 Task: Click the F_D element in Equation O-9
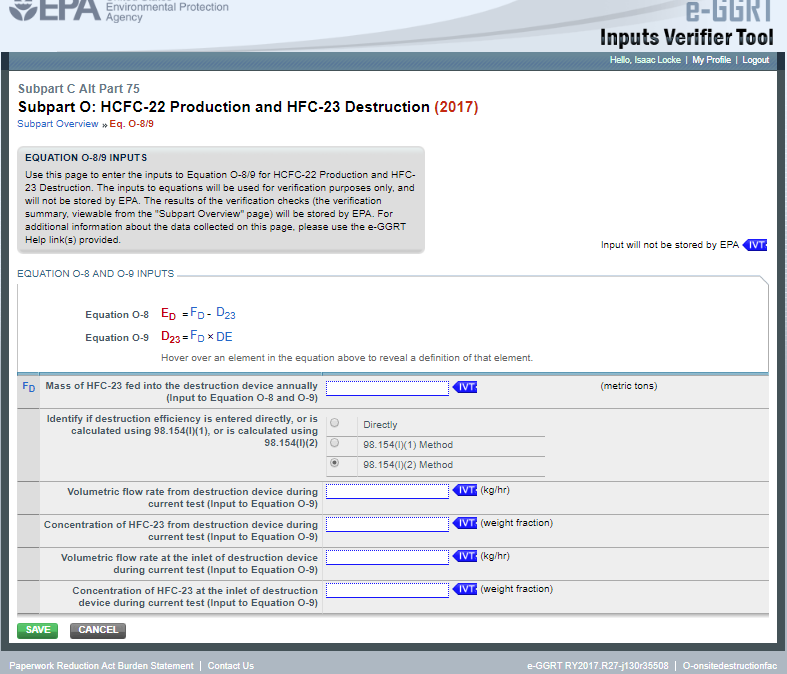tap(197, 337)
